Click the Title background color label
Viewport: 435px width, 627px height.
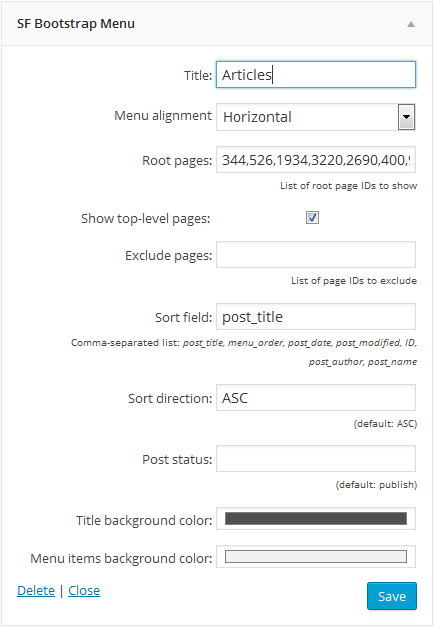[x=144, y=521]
